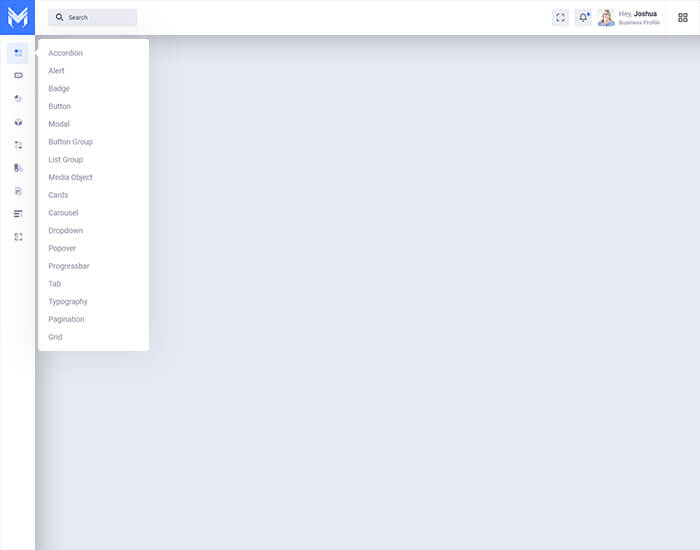Select Progressbar in the menu
The height and width of the screenshot is (550, 700).
[68, 266]
